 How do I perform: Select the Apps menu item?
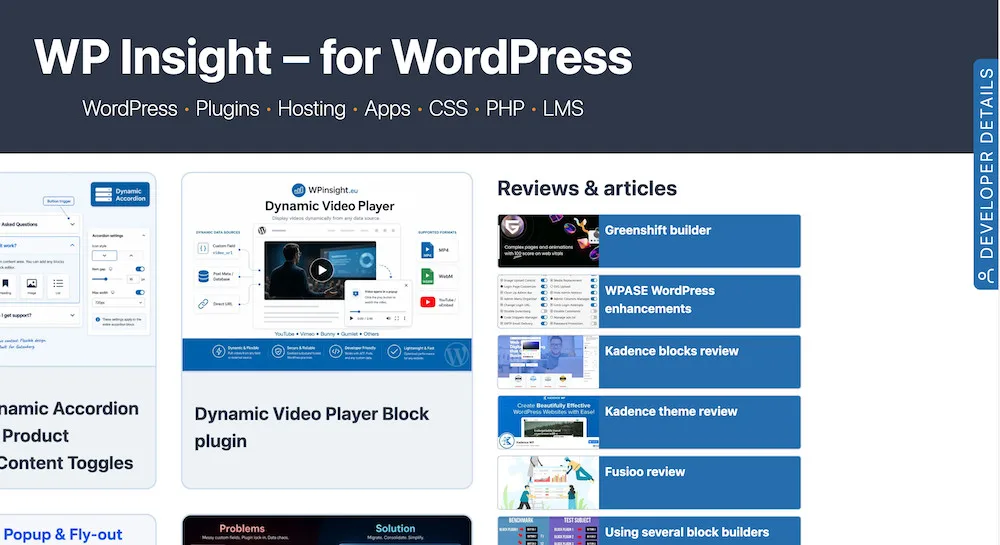coord(387,109)
